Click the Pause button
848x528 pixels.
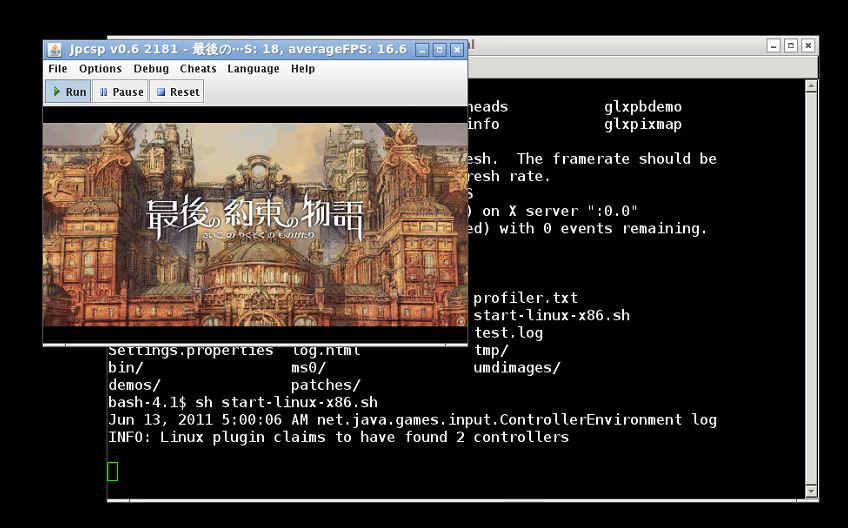[x=121, y=92]
